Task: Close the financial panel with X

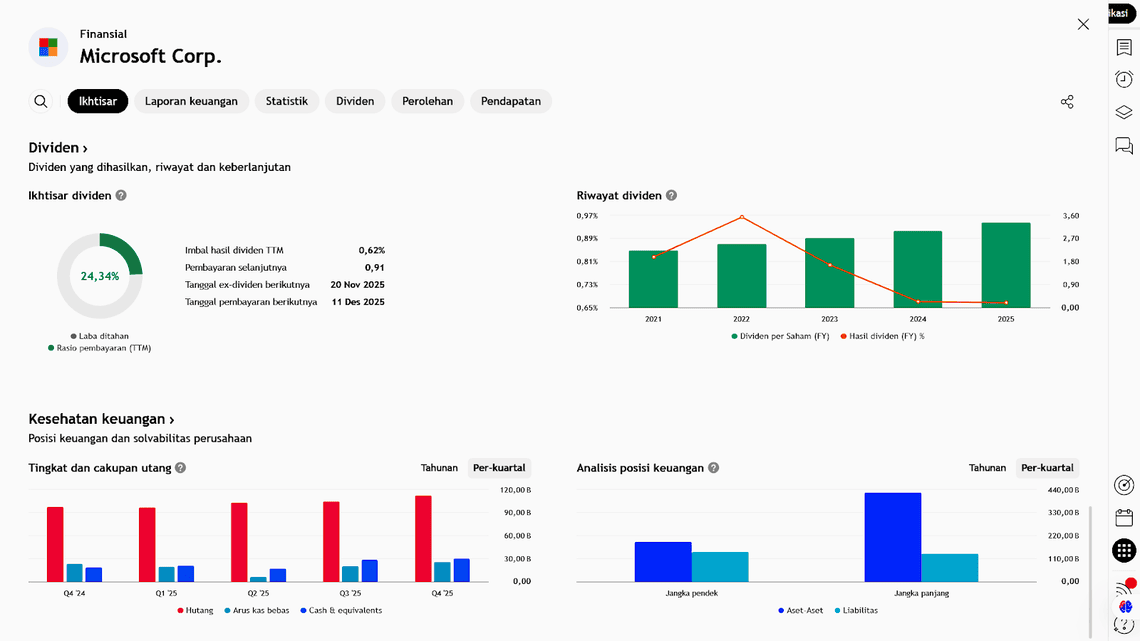Action: tap(1083, 24)
